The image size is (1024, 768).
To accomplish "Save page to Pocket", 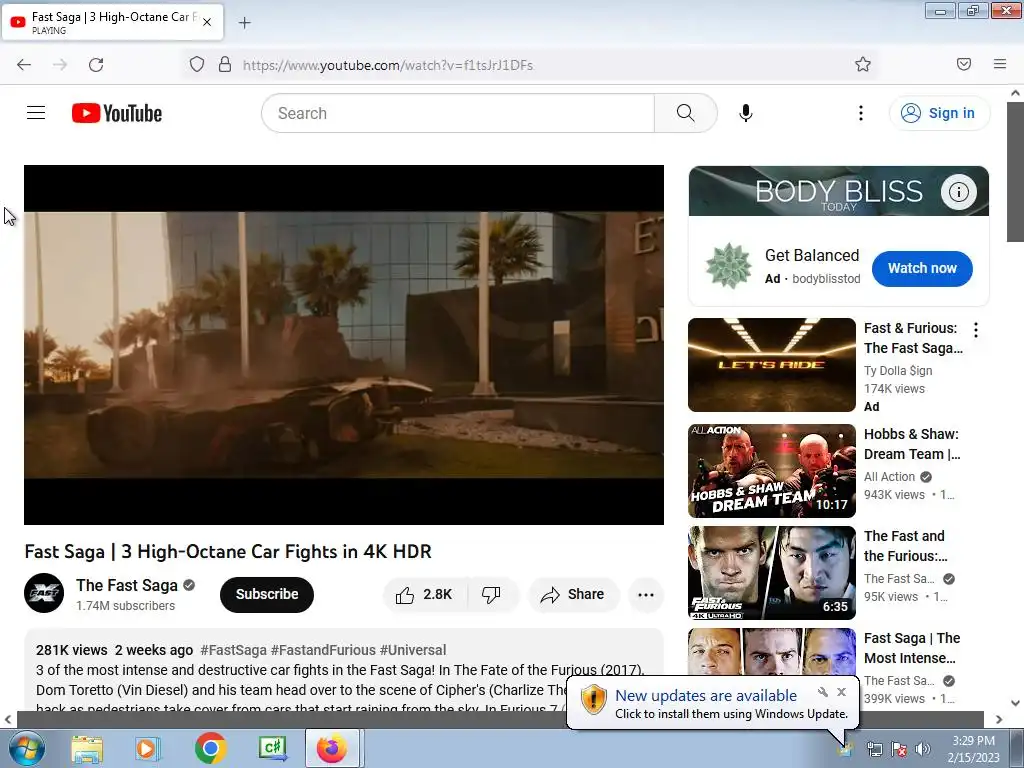I will tap(964, 64).
